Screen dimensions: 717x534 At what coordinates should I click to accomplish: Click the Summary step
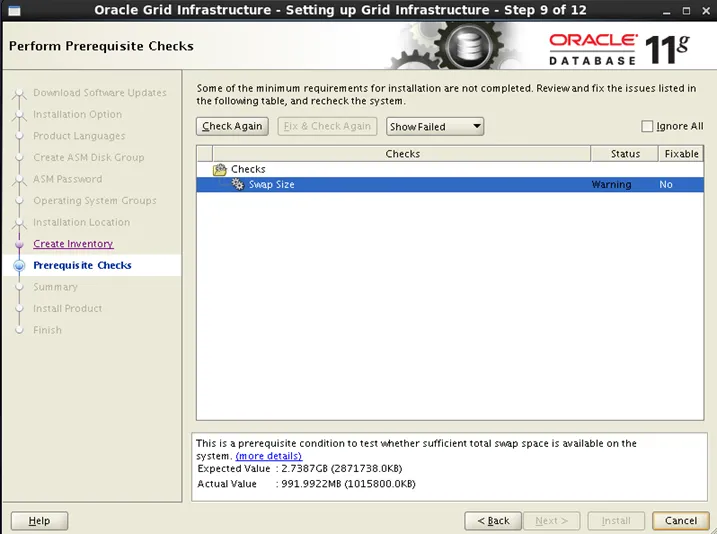55,287
